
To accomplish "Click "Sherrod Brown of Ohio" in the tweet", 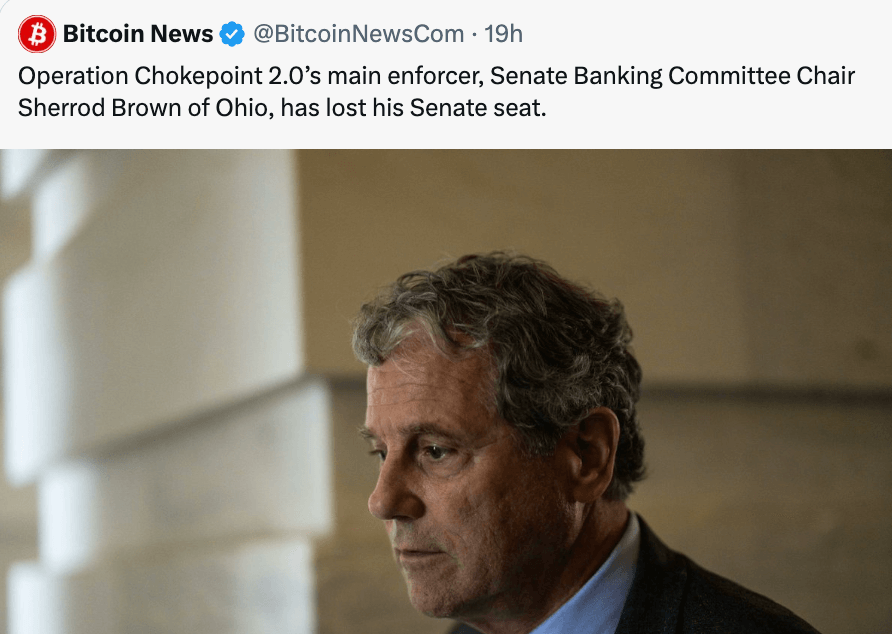I will point(142,108).
